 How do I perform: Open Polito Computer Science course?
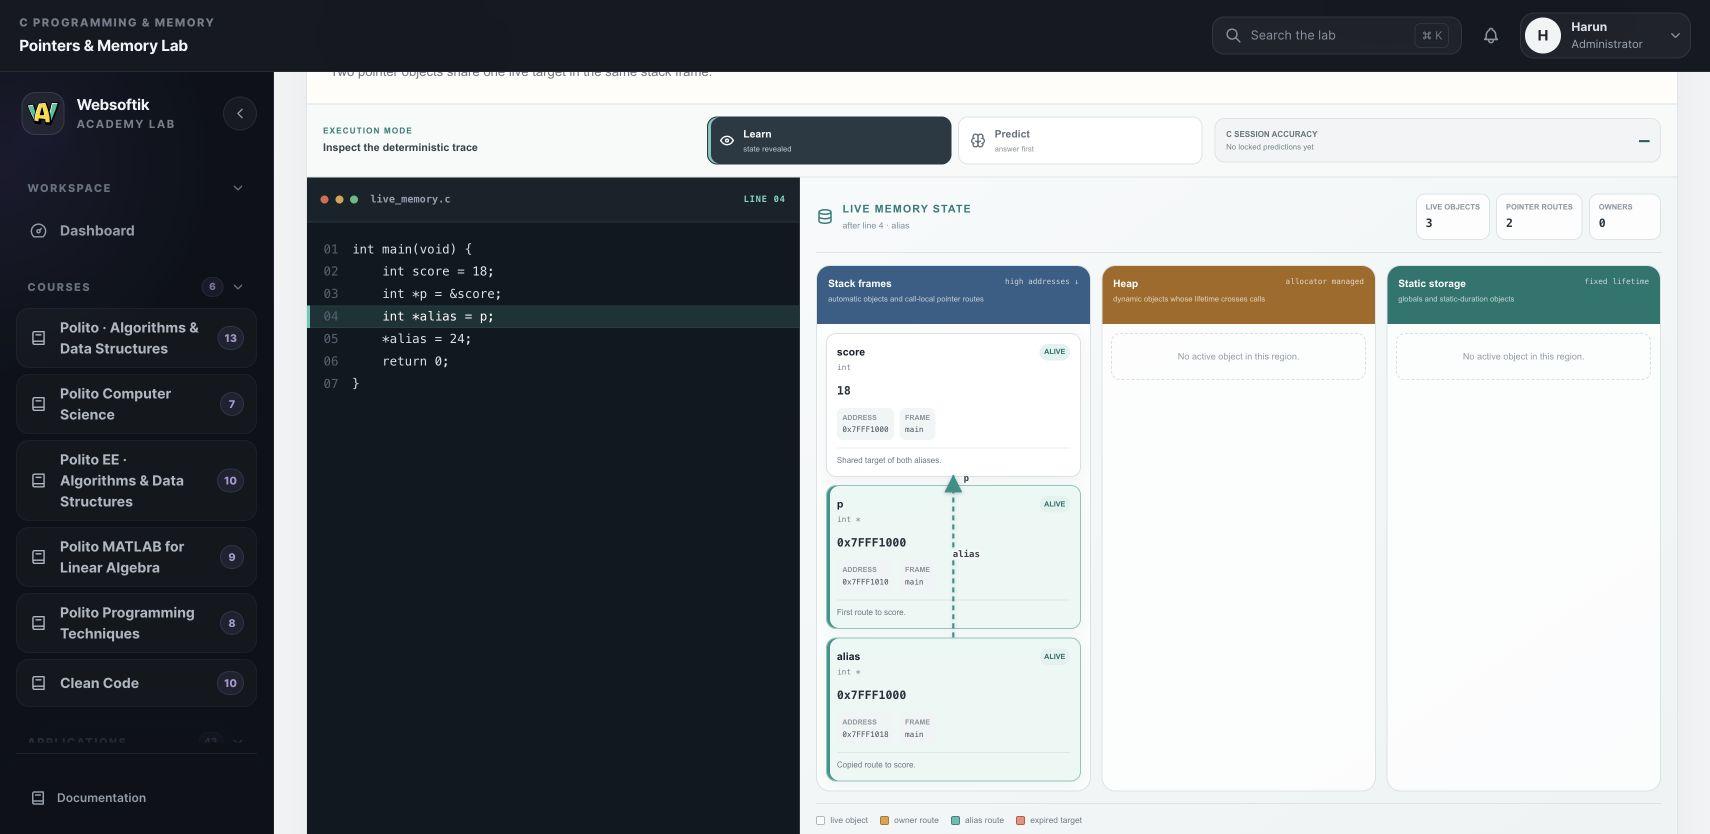pos(136,404)
